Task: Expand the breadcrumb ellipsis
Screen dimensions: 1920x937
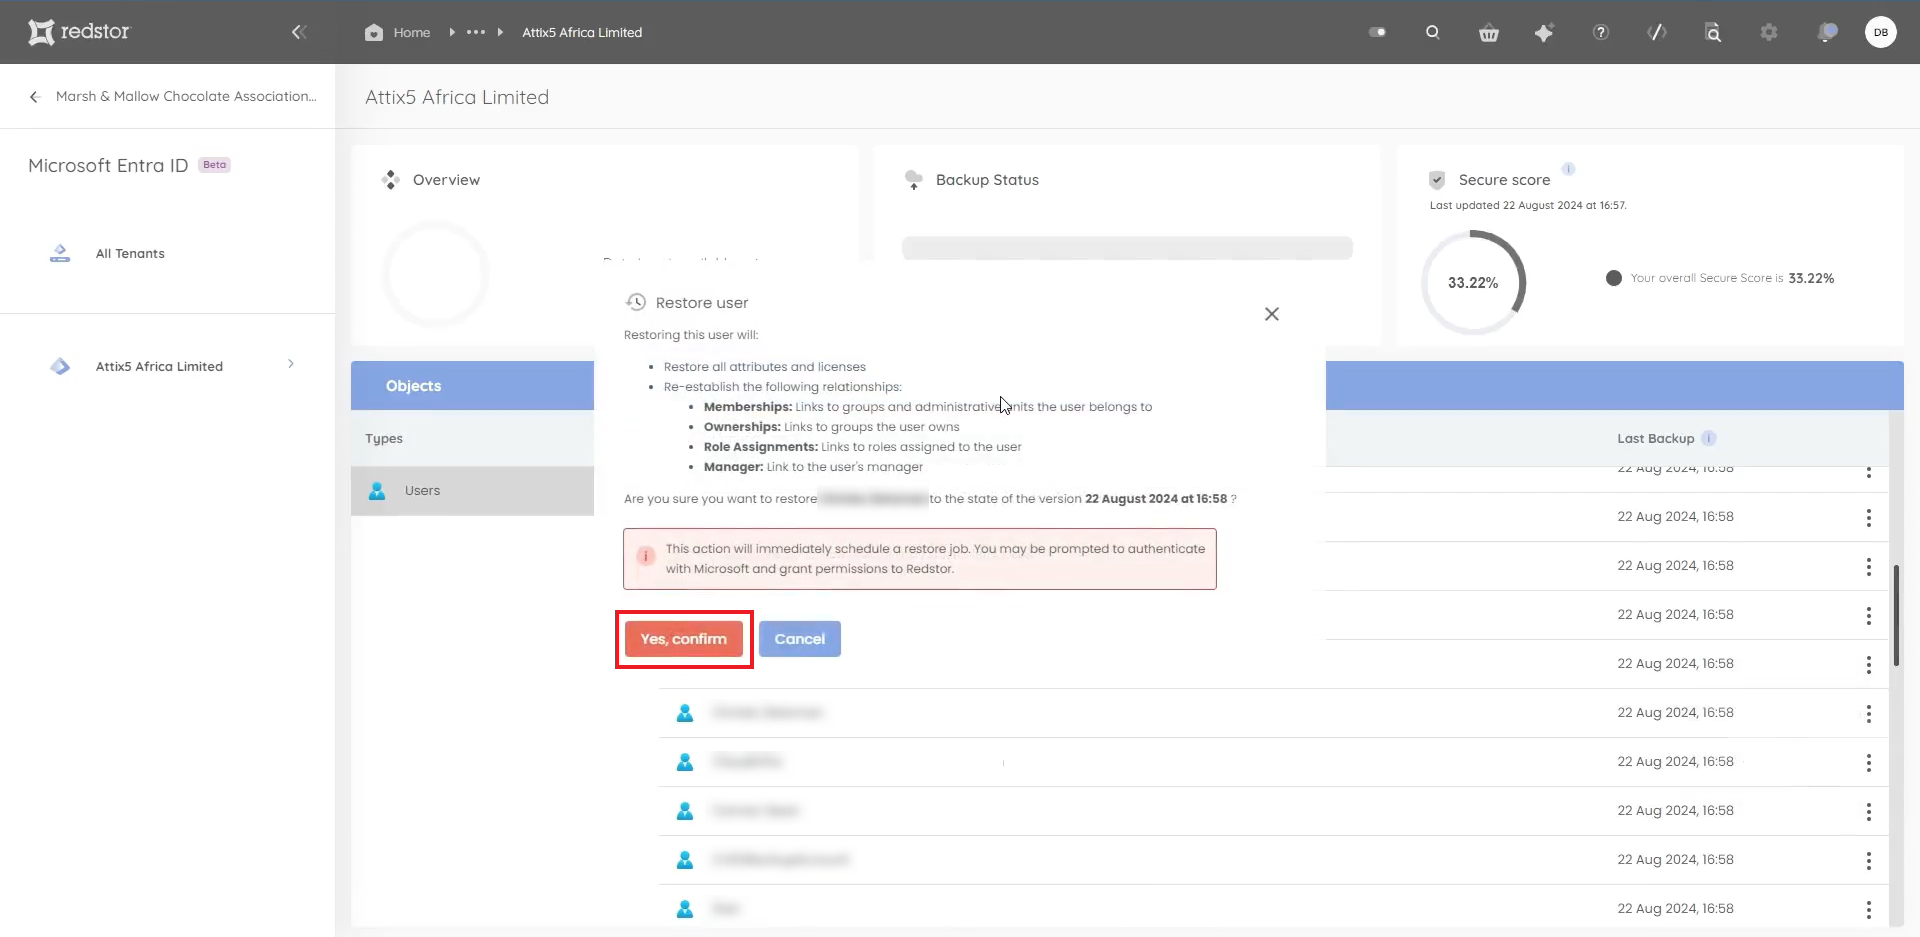Action: 476,32
